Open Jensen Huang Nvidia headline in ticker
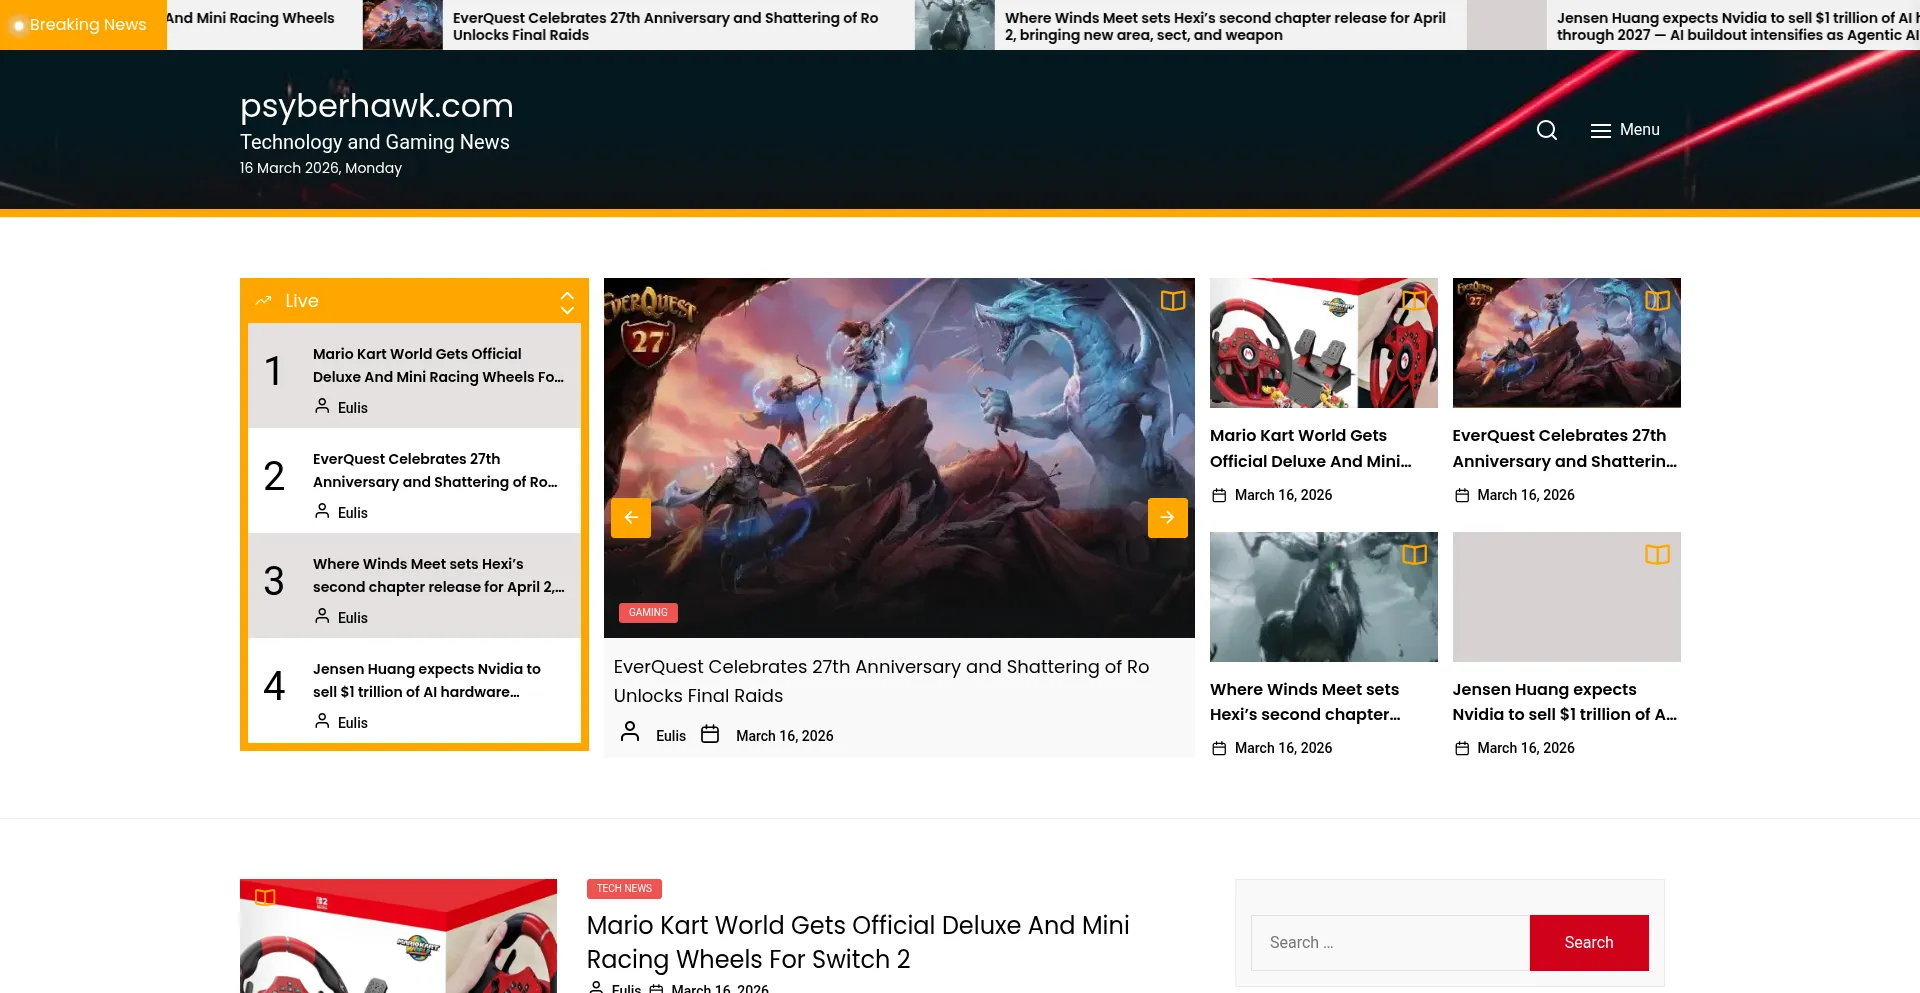 [x=1738, y=26]
